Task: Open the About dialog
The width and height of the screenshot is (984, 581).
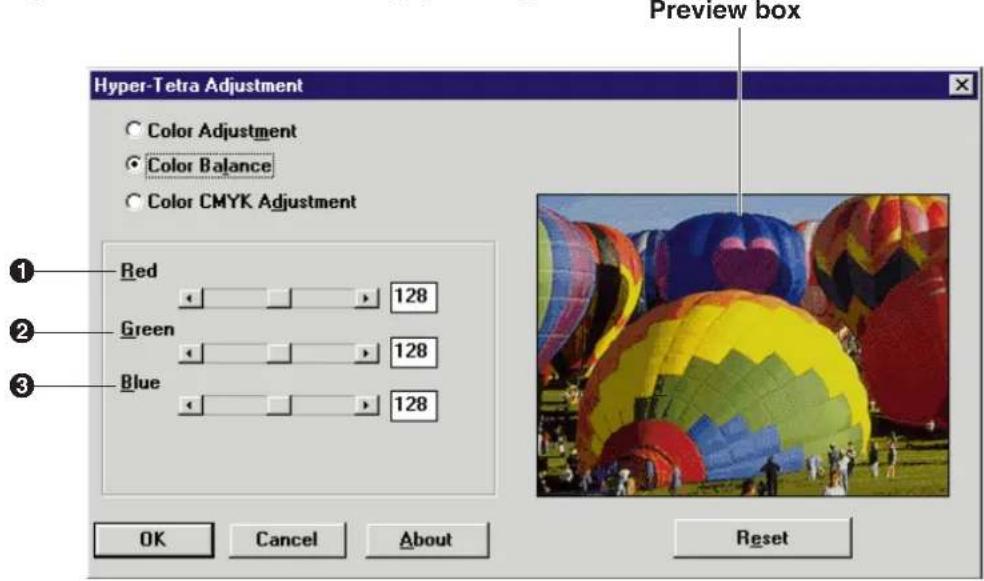Action: tap(427, 540)
